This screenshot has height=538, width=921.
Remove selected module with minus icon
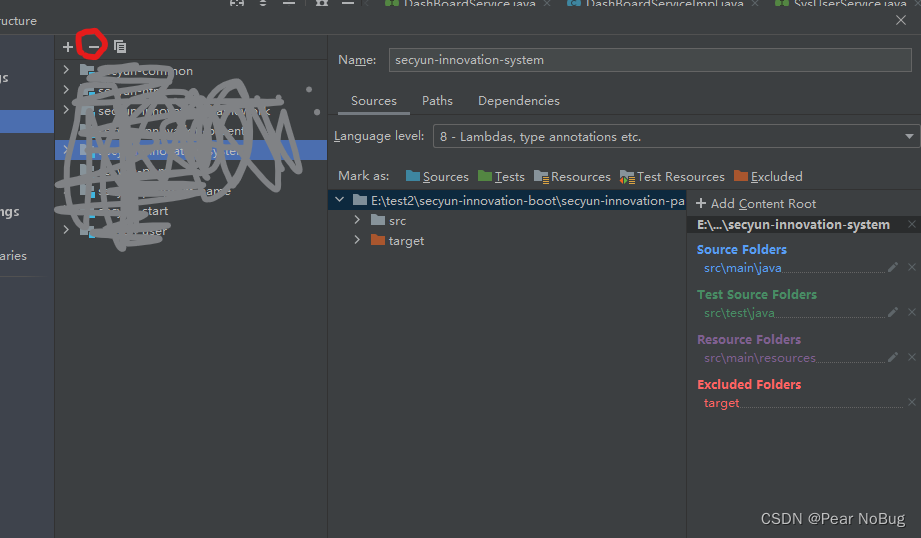tap(93, 46)
